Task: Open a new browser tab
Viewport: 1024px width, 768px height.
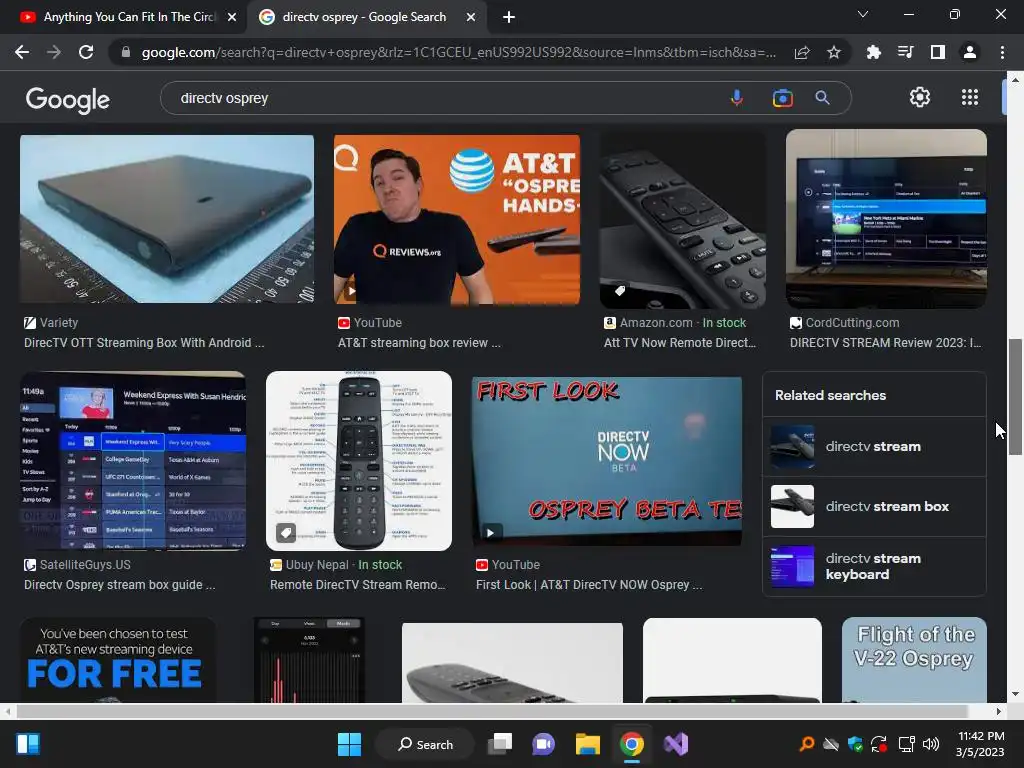Action: (509, 17)
